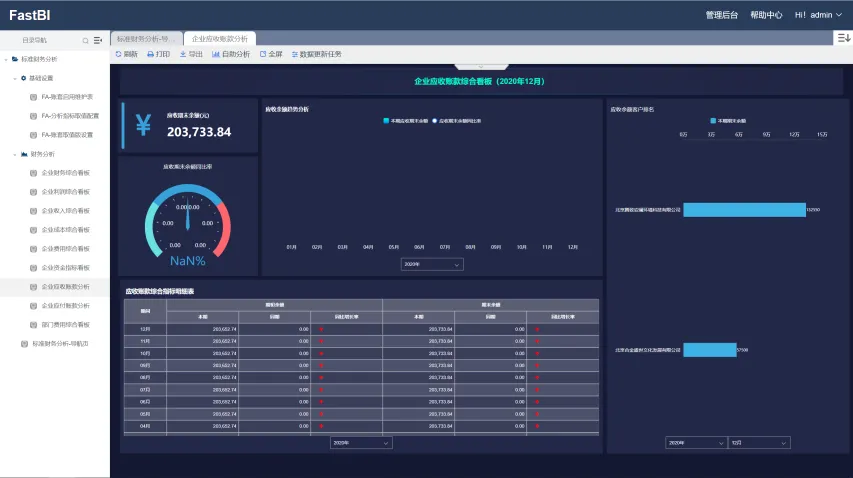The width and height of the screenshot is (853, 478).
Task: Click the icon left of 企业收入综合看板
Action: click(x=33, y=211)
